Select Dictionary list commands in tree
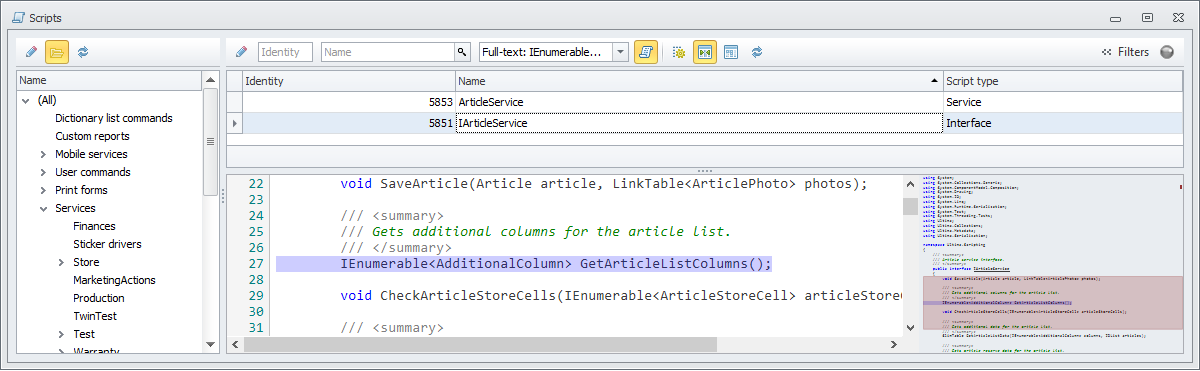Image resolution: width=1200 pixels, height=371 pixels. tap(114, 118)
